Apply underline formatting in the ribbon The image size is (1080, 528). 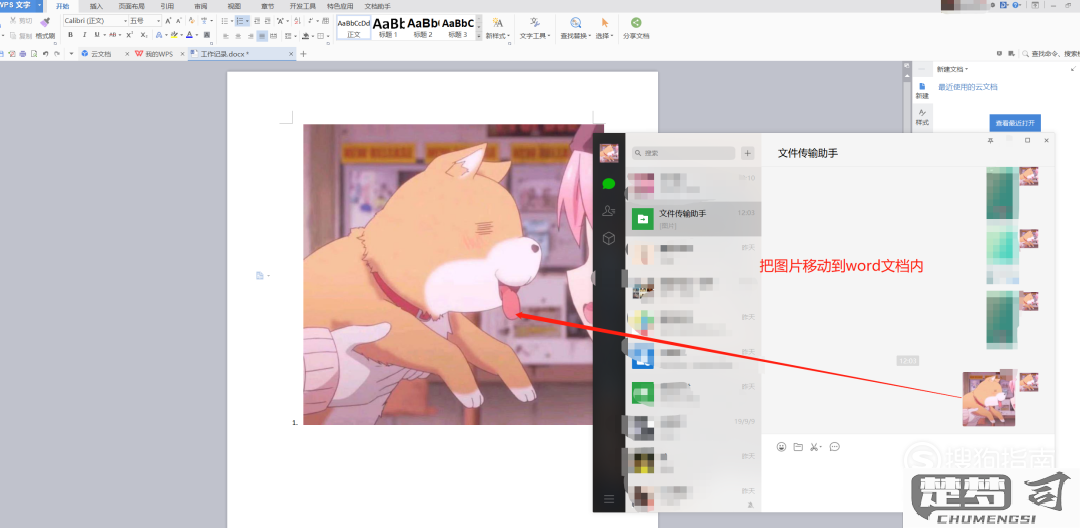point(96,35)
